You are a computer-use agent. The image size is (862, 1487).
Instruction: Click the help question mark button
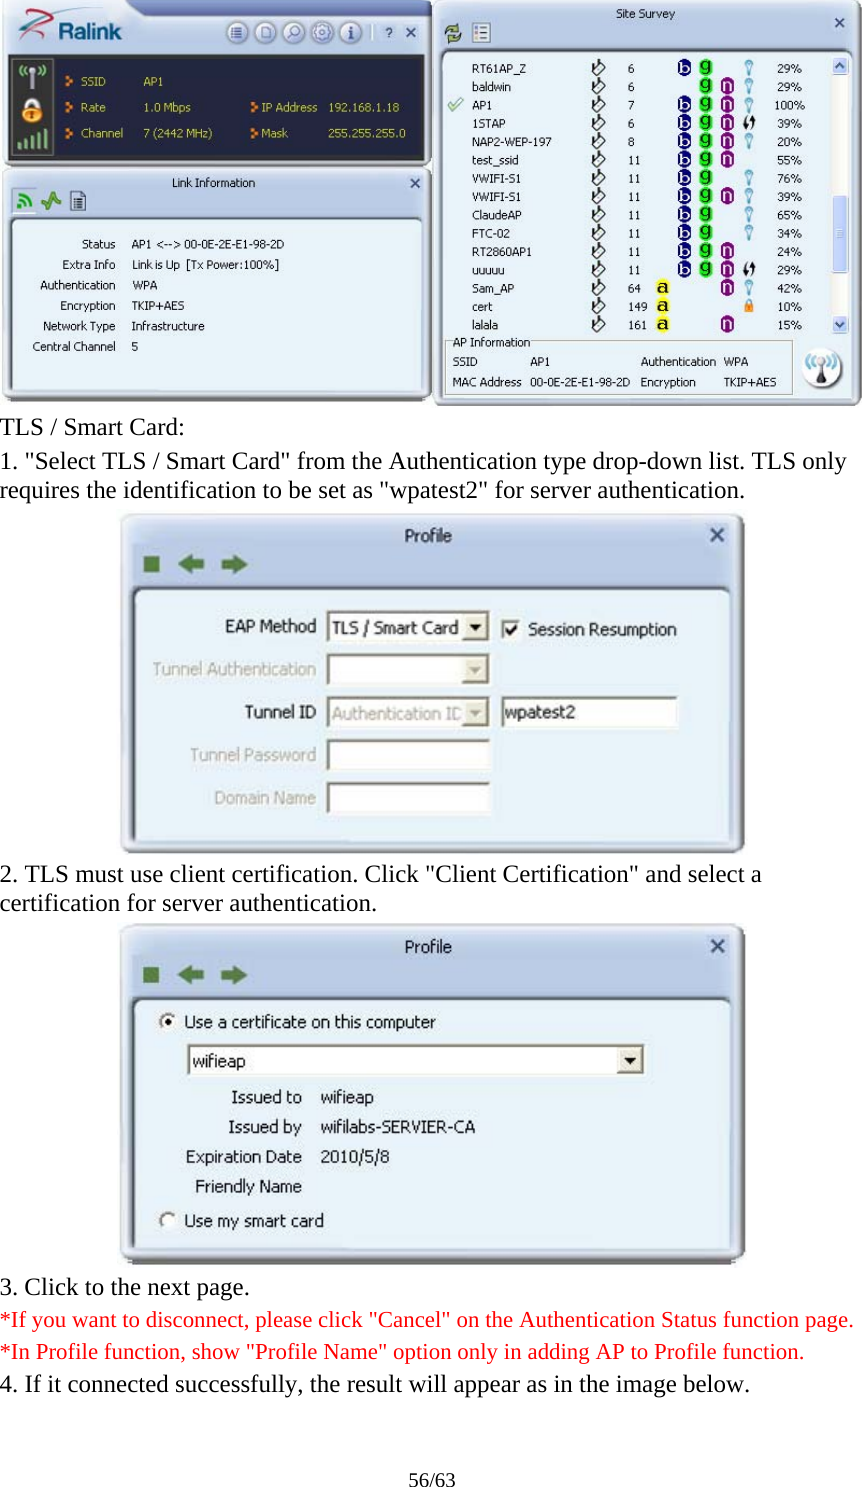pyautogui.click(x=387, y=31)
